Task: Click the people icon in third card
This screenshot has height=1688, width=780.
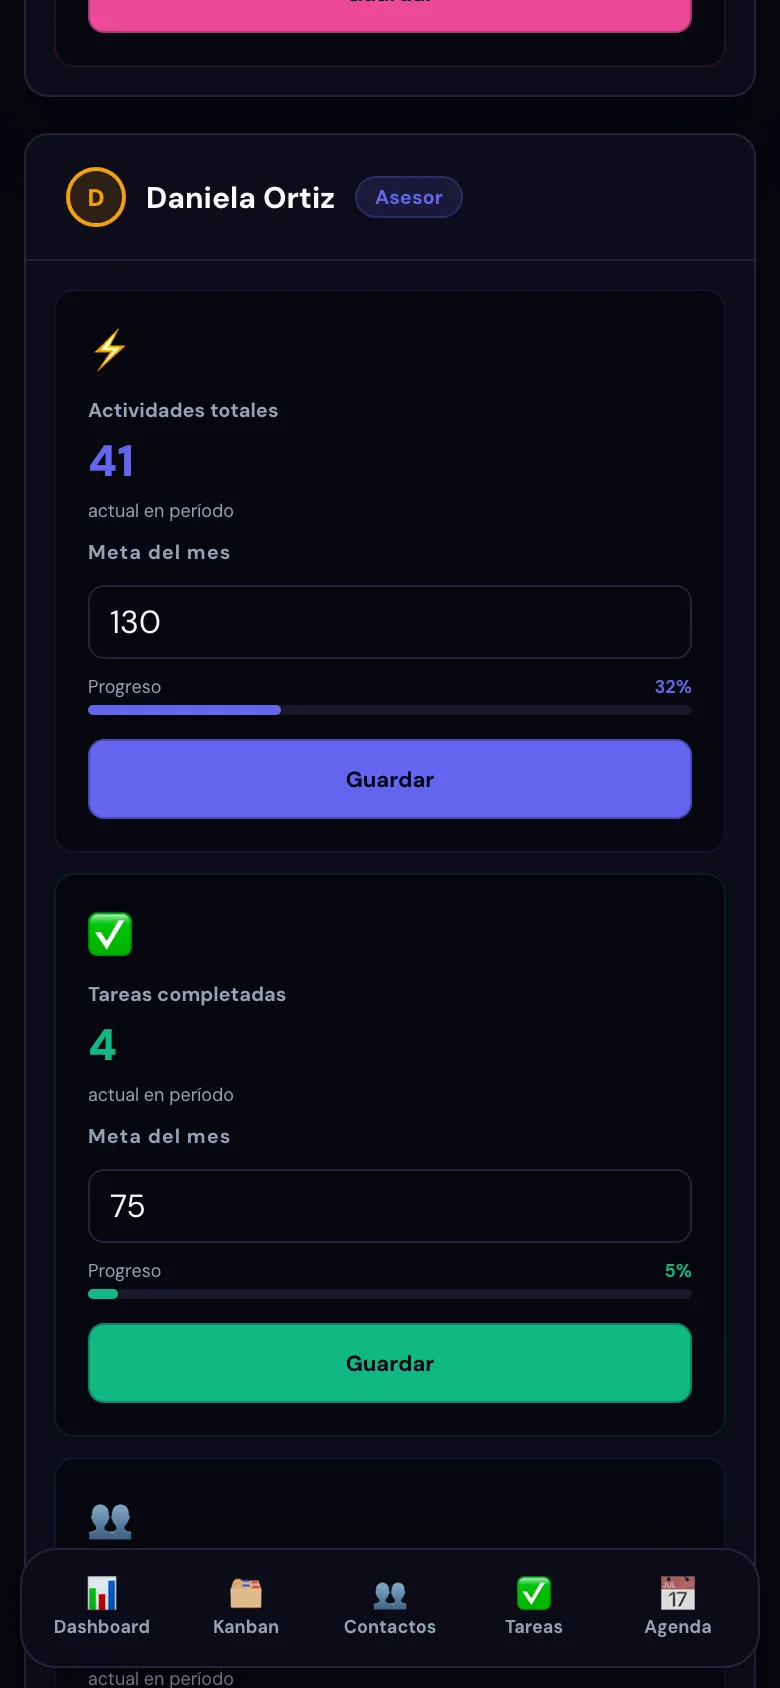Action: tap(110, 1520)
